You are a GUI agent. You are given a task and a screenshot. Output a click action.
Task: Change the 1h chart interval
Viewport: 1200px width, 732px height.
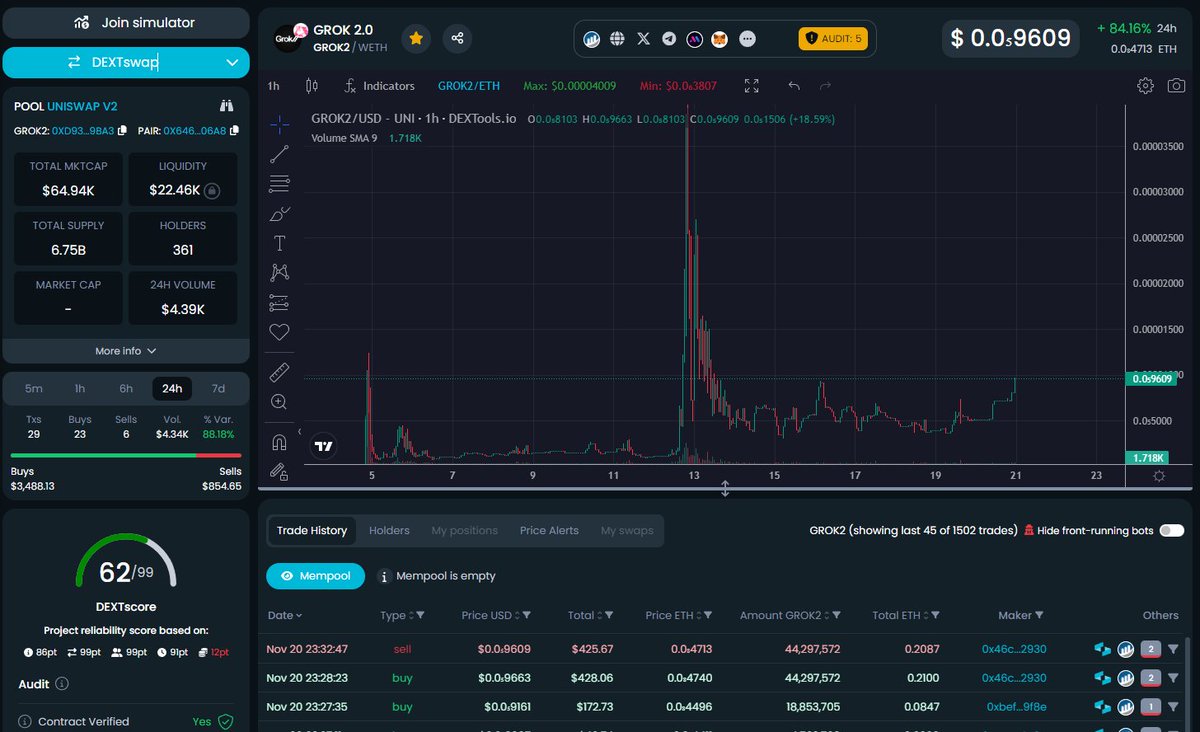pos(273,86)
